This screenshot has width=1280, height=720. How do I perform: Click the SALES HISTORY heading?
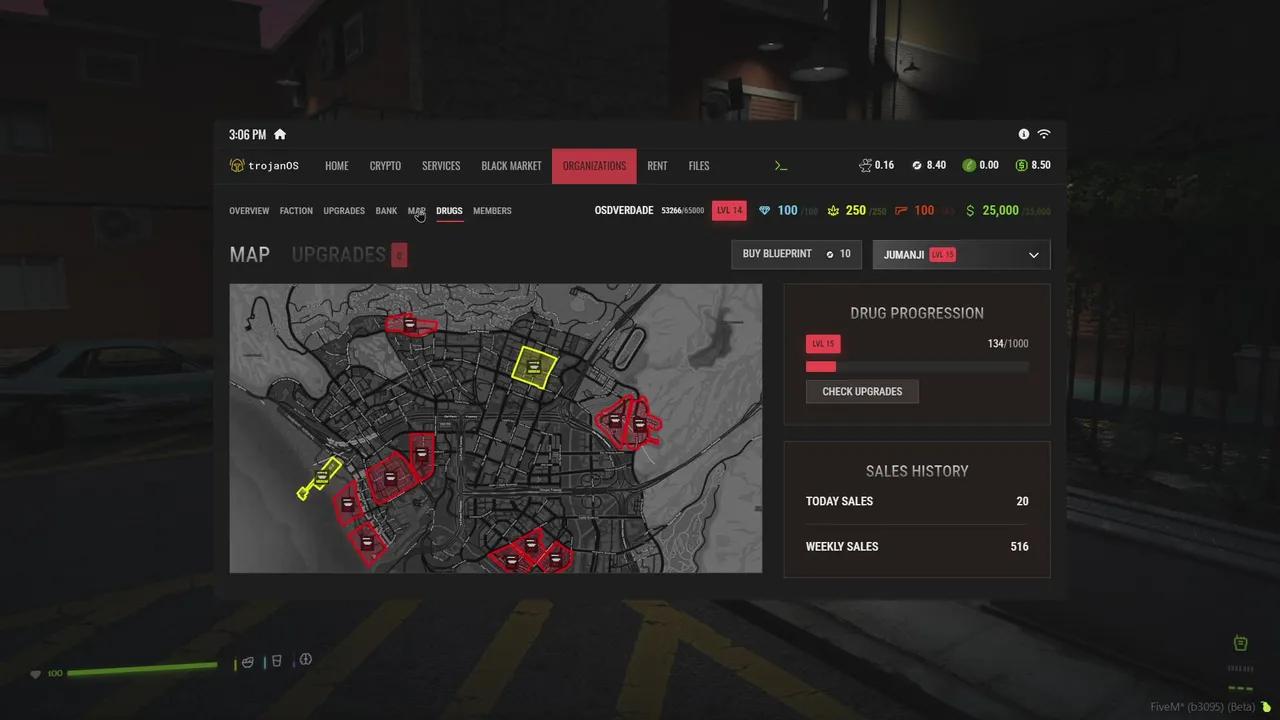click(x=917, y=471)
